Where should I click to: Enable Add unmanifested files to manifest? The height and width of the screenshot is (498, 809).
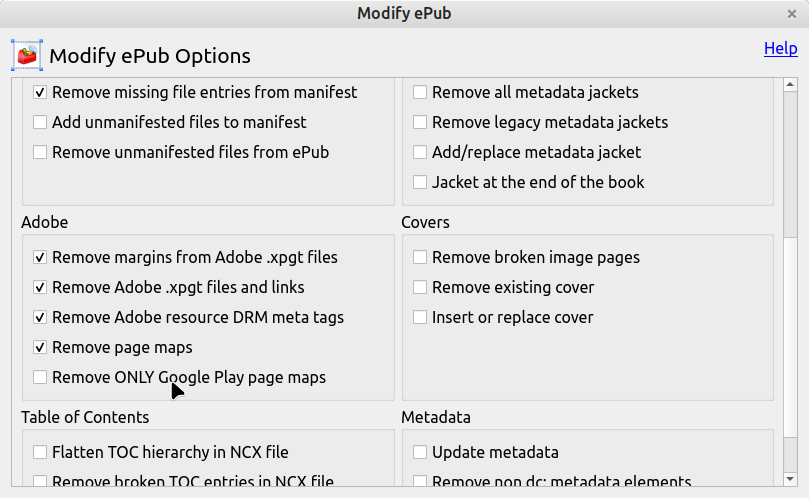tap(40, 122)
